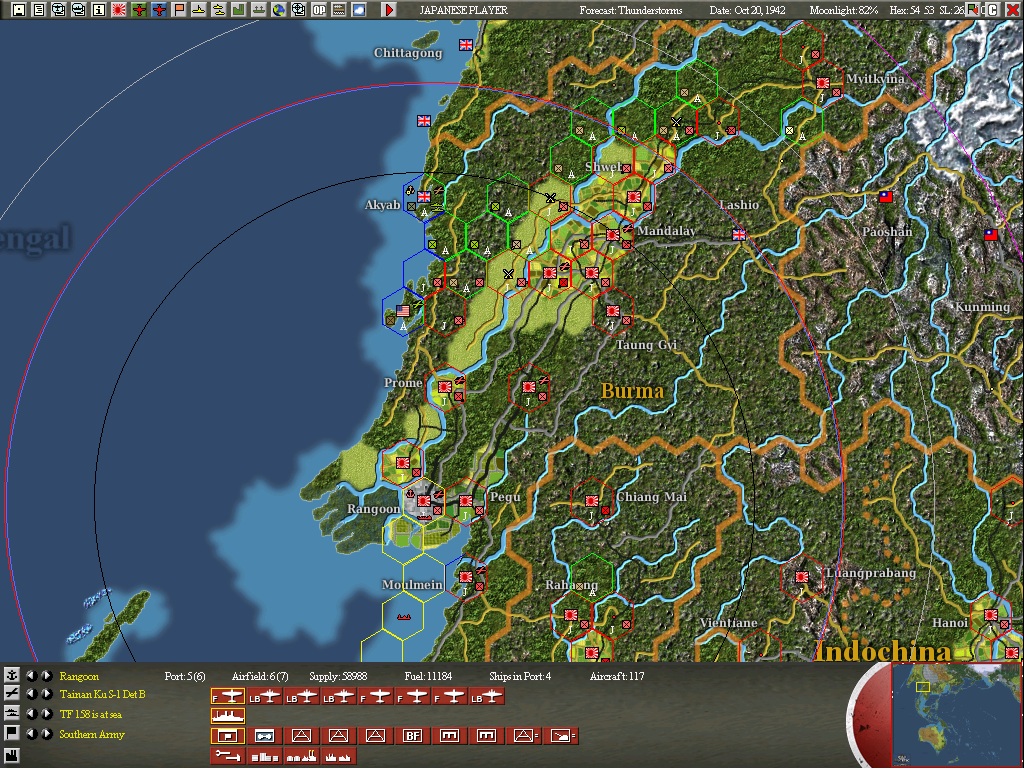Image resolution: width=1027 pixels, height=770 pixels.
Task: Select the Prome Japanese unit hex
Action: [445, 388]
